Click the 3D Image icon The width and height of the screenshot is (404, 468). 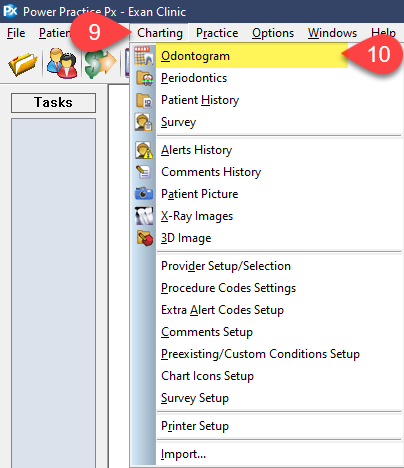coord(144,238)
